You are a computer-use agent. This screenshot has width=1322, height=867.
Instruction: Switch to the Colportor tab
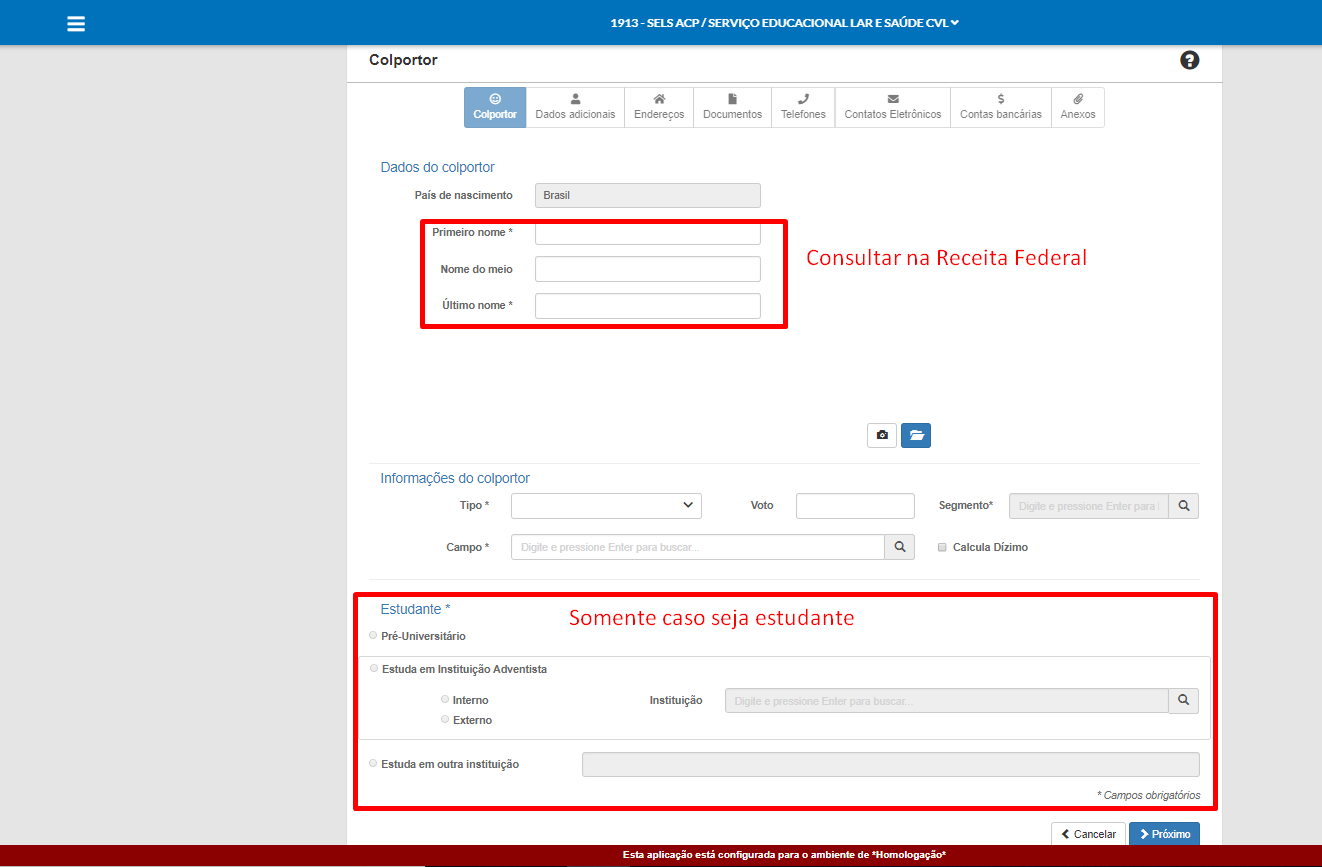[x=495, y=107]
